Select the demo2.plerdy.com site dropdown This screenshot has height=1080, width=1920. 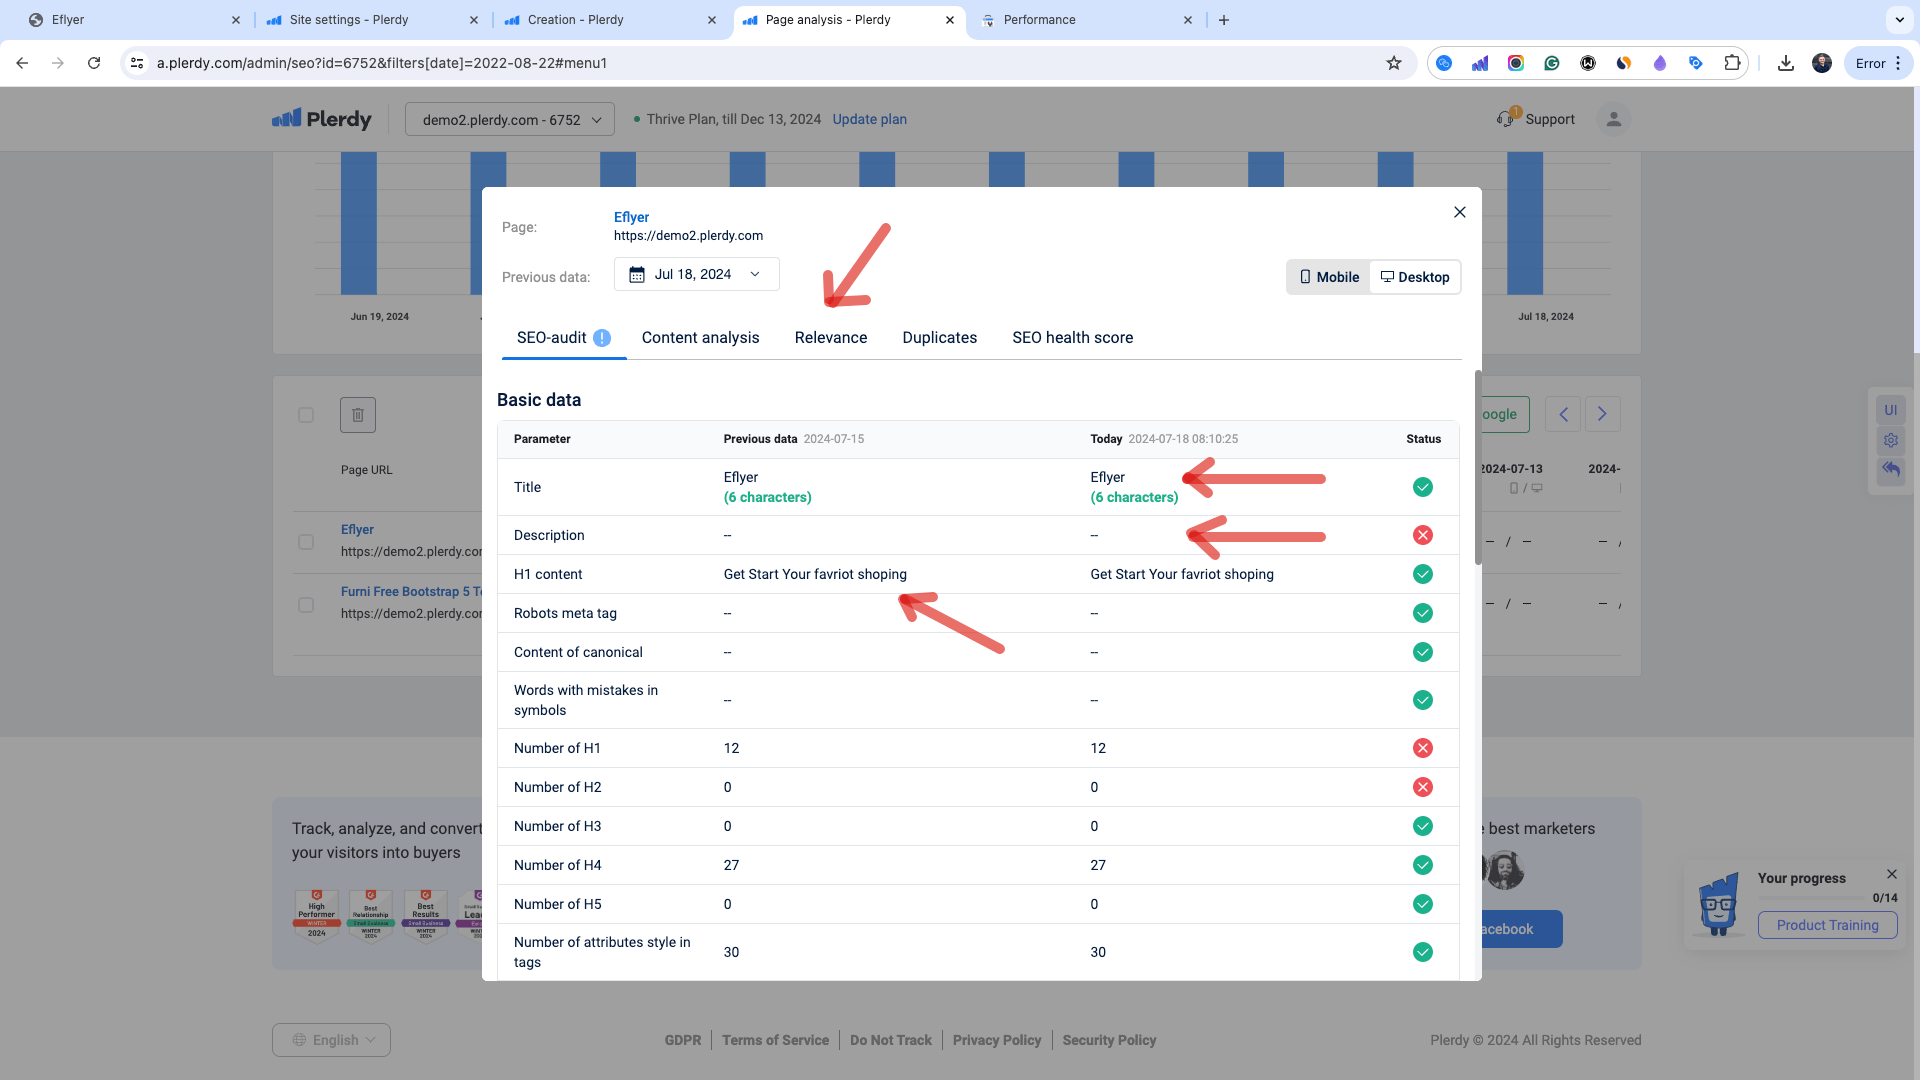click(510, 119)
